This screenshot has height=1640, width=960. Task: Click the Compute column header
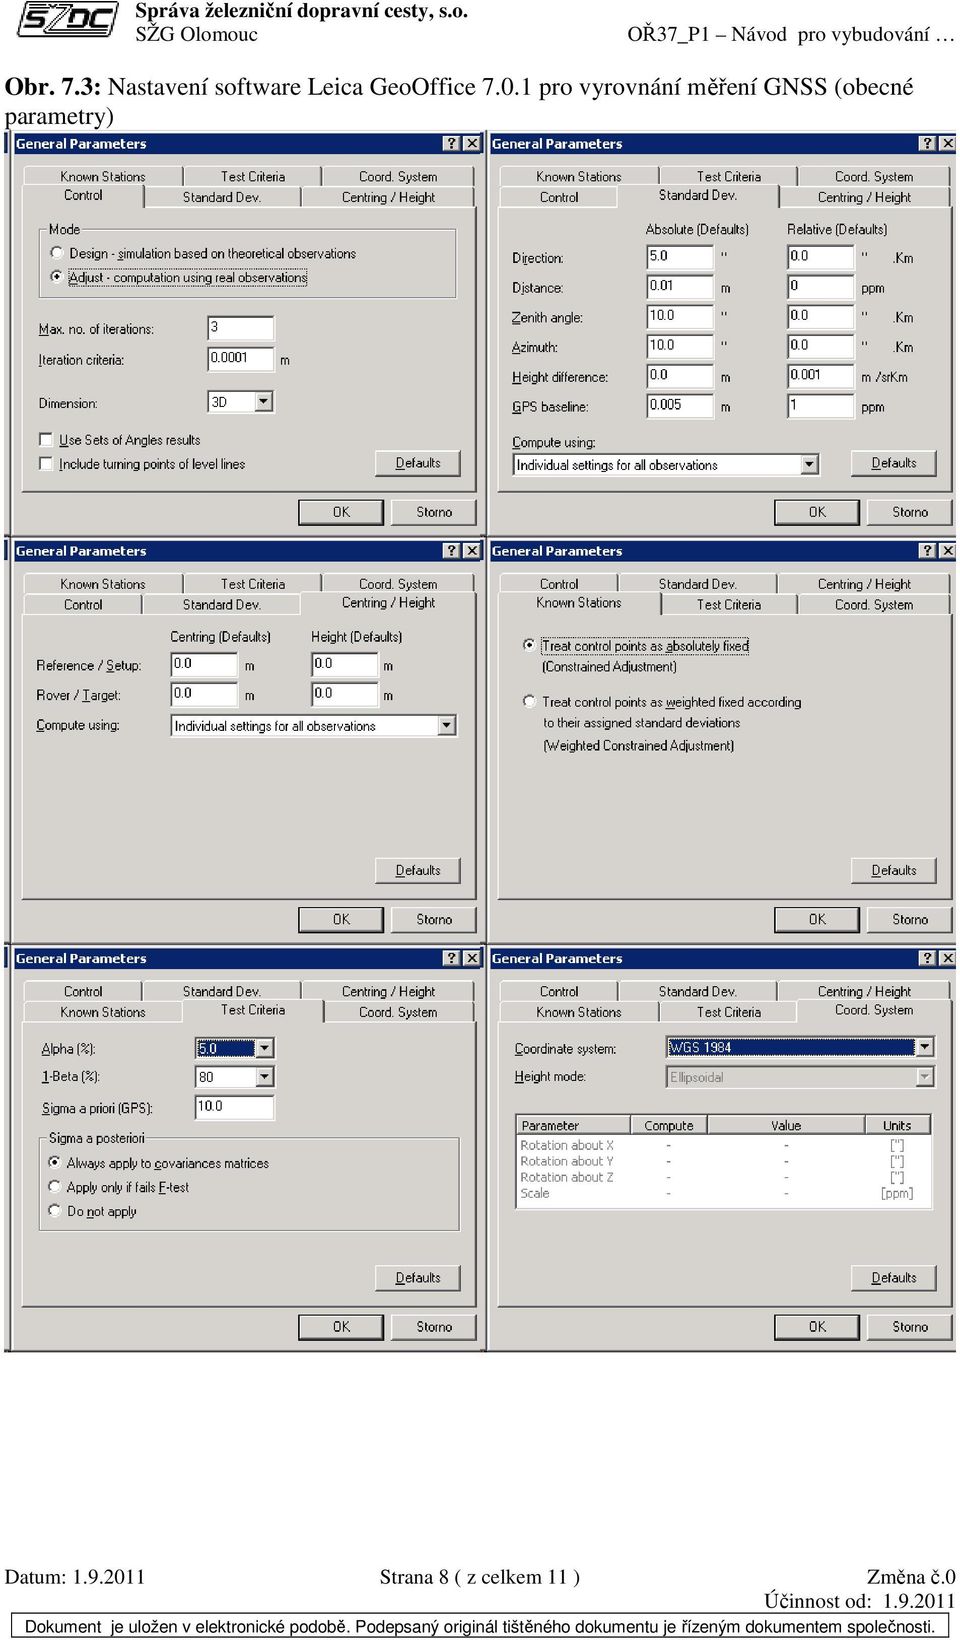tap(669, 1125)
